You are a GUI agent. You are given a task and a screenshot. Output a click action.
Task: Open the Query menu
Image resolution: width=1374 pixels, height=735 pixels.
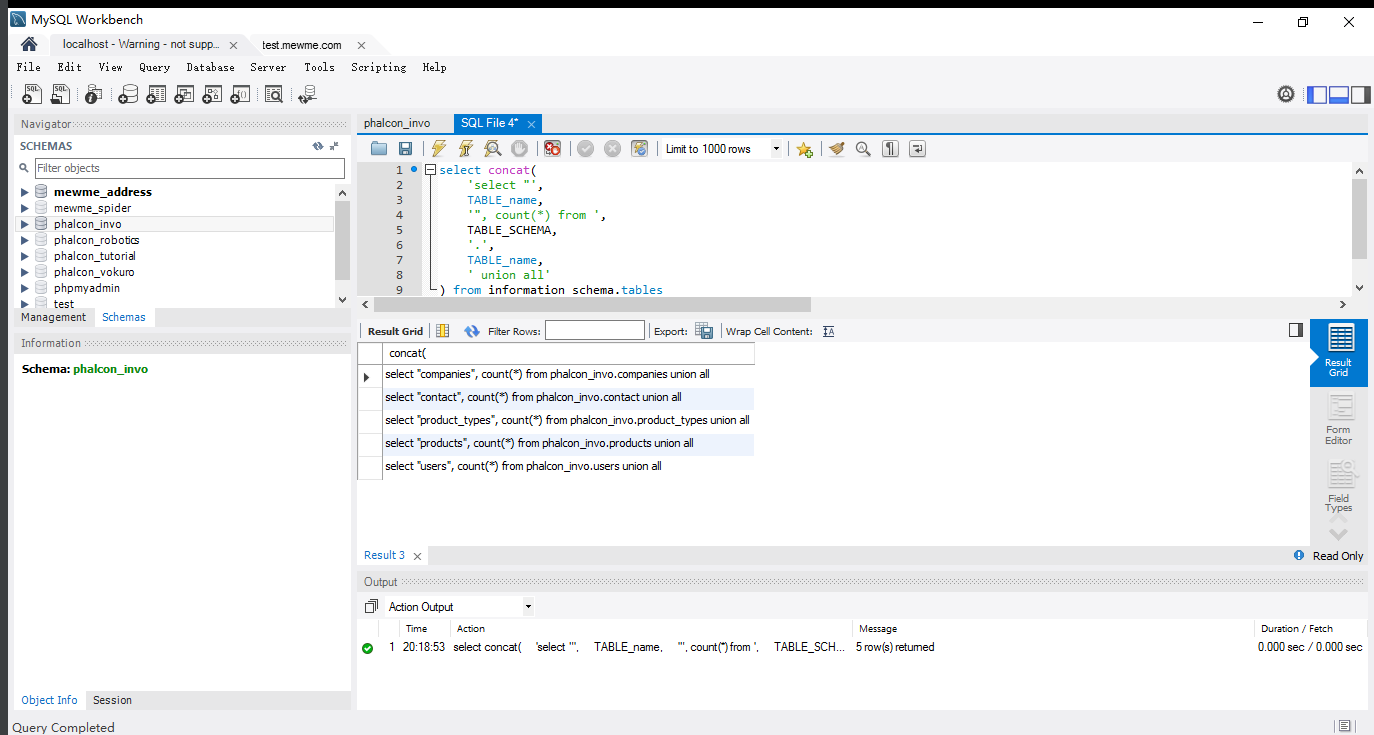[154, 67]
